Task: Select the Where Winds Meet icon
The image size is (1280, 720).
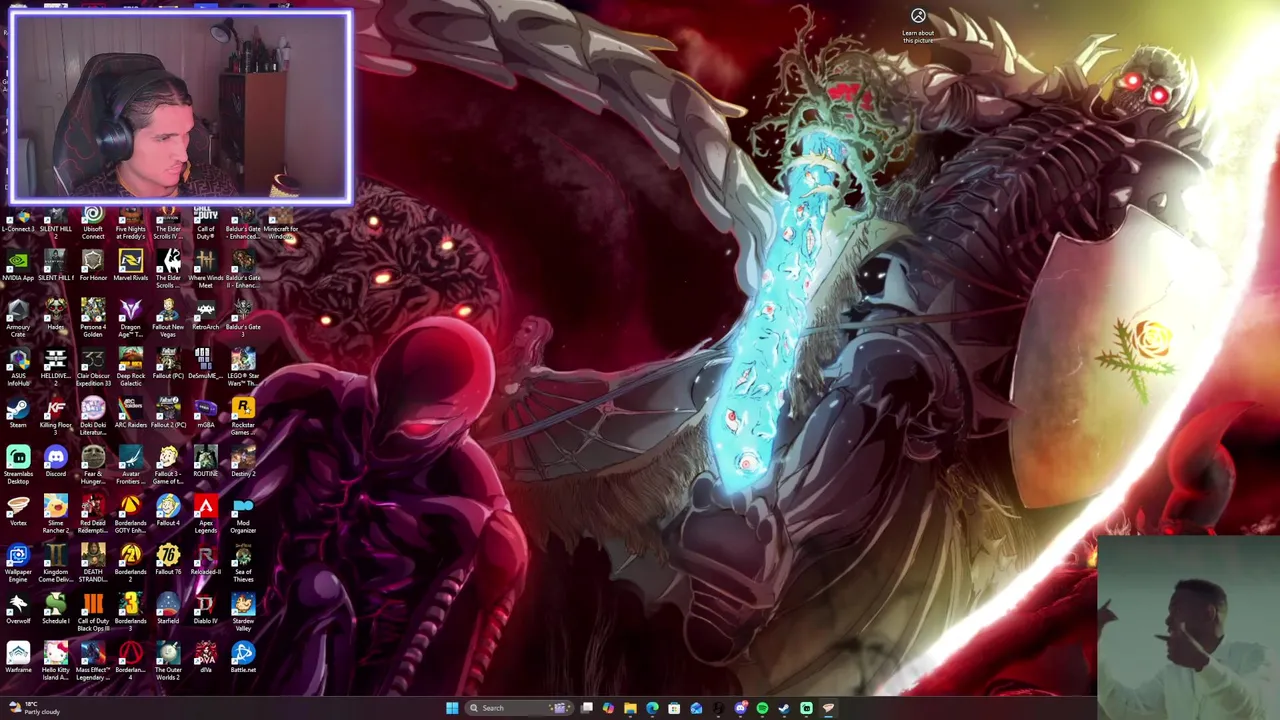Action: pos(205,271)
